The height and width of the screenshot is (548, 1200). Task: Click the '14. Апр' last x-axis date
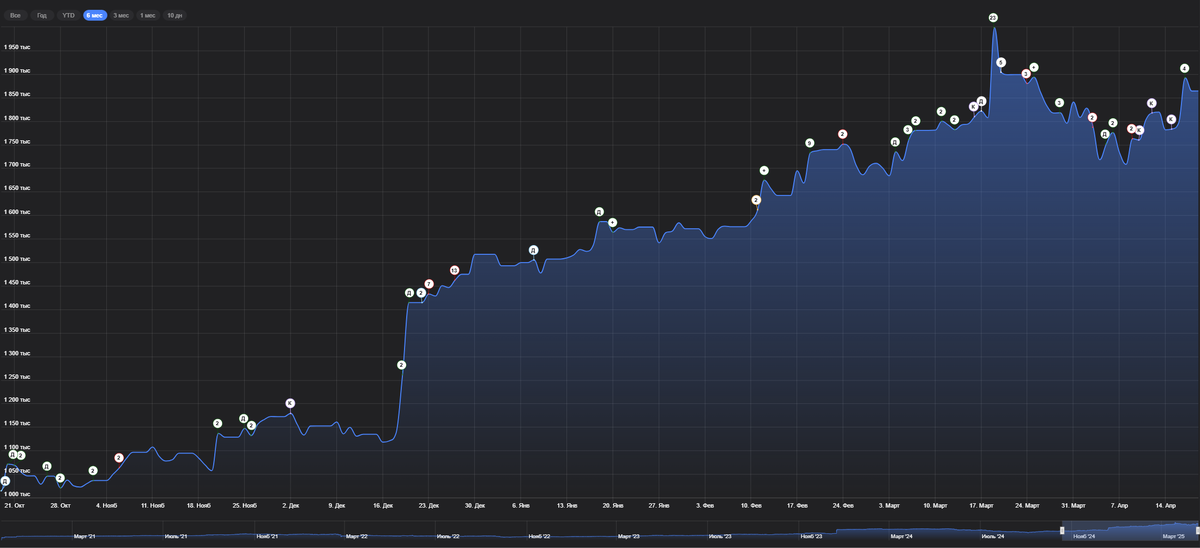tap(1164, 506)
